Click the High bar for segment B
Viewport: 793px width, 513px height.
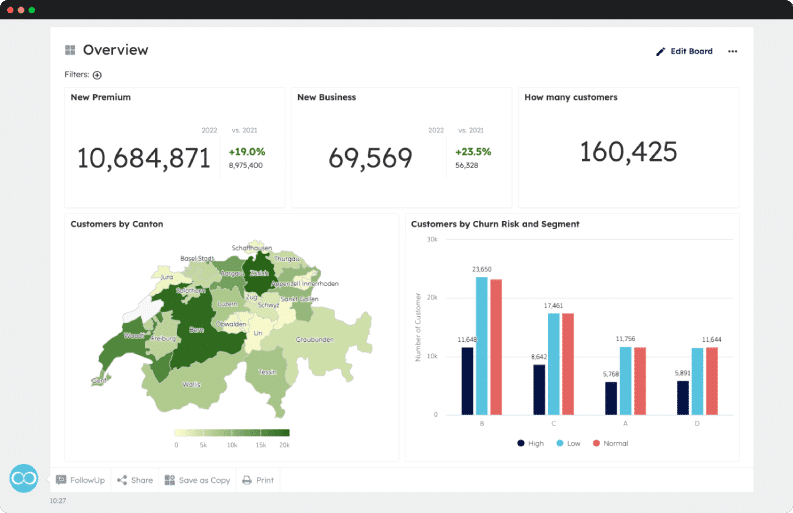click(x=467, y=381)
